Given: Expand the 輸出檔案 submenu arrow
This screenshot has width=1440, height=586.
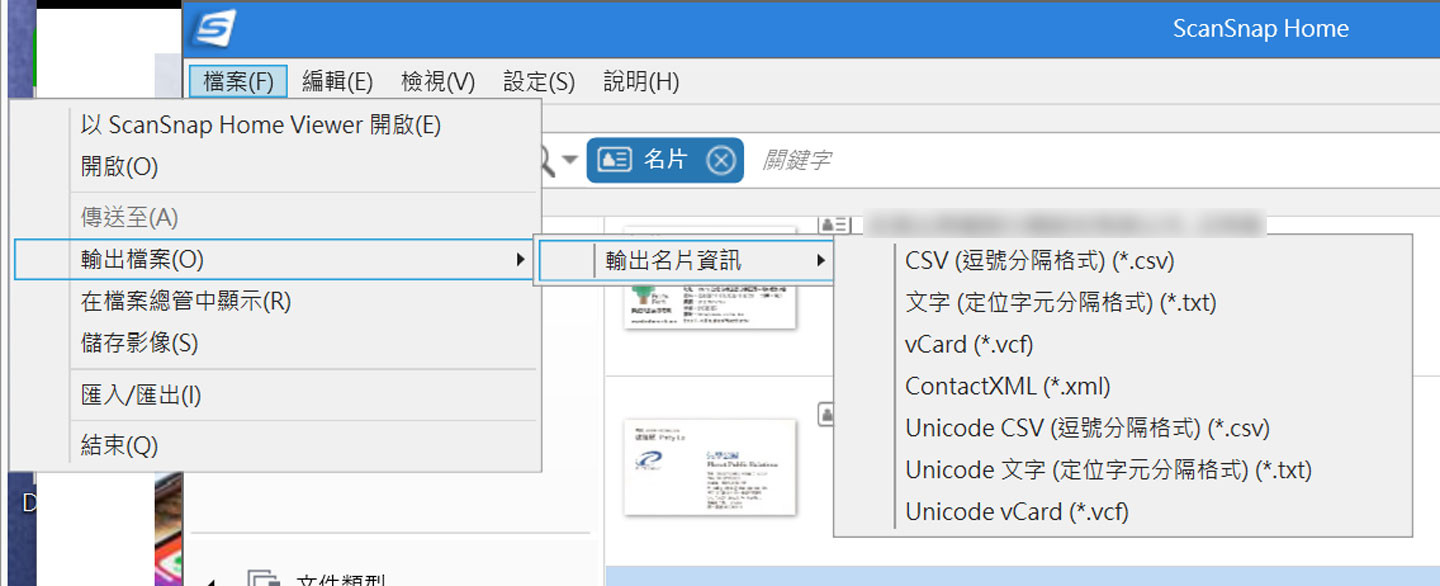Looking at the screenshot, I should [521, 259].
